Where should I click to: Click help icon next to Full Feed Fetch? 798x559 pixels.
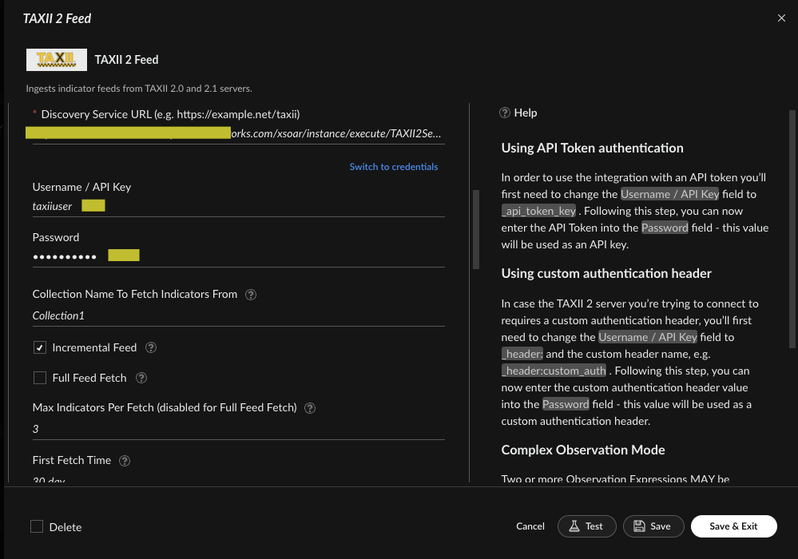[141, 378]
